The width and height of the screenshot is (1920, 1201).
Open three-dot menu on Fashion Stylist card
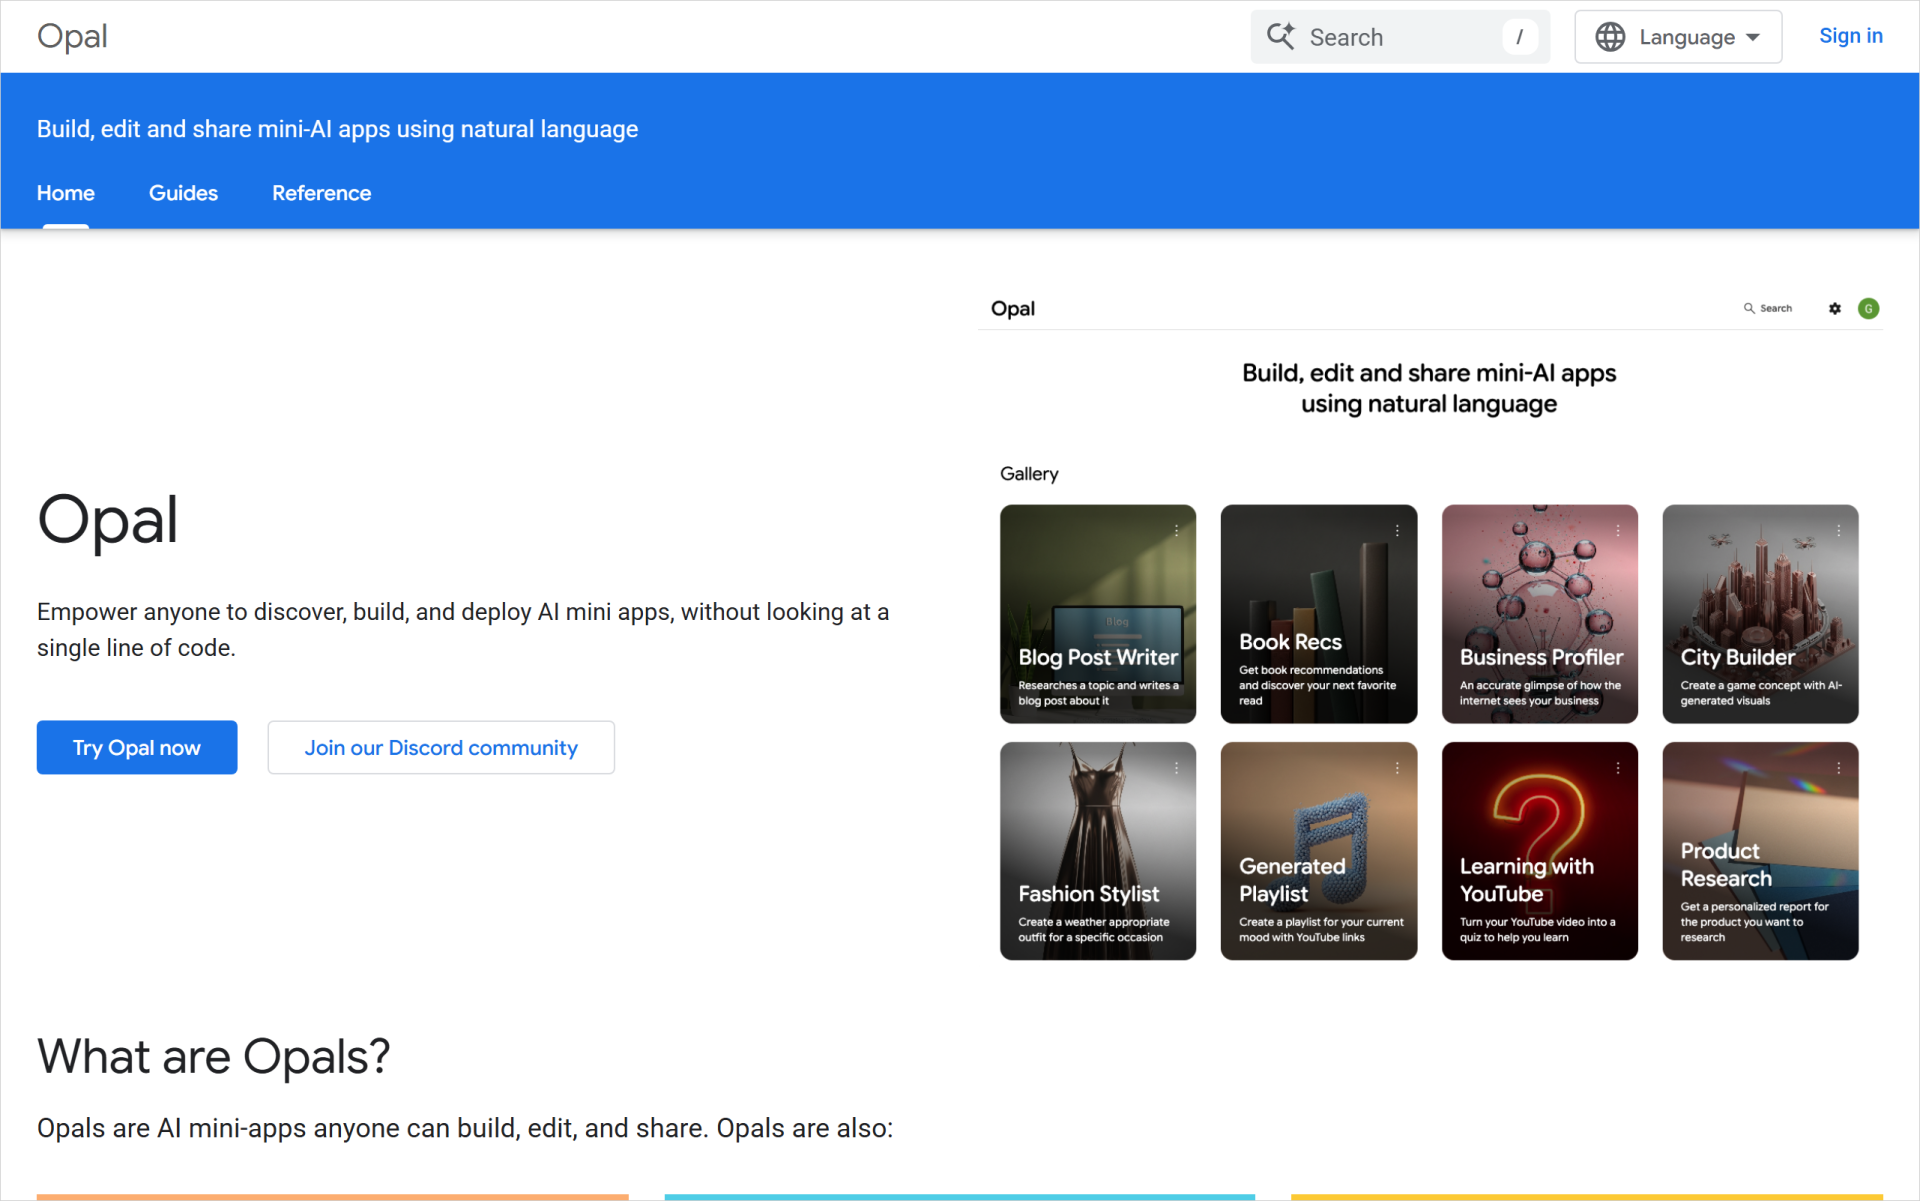click(x=1177, y=768)
